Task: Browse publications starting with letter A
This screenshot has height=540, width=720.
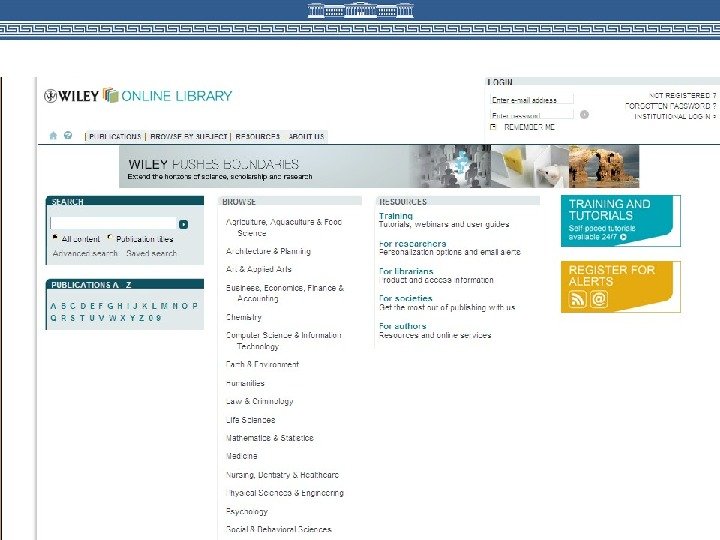Action: click(53, 306)
